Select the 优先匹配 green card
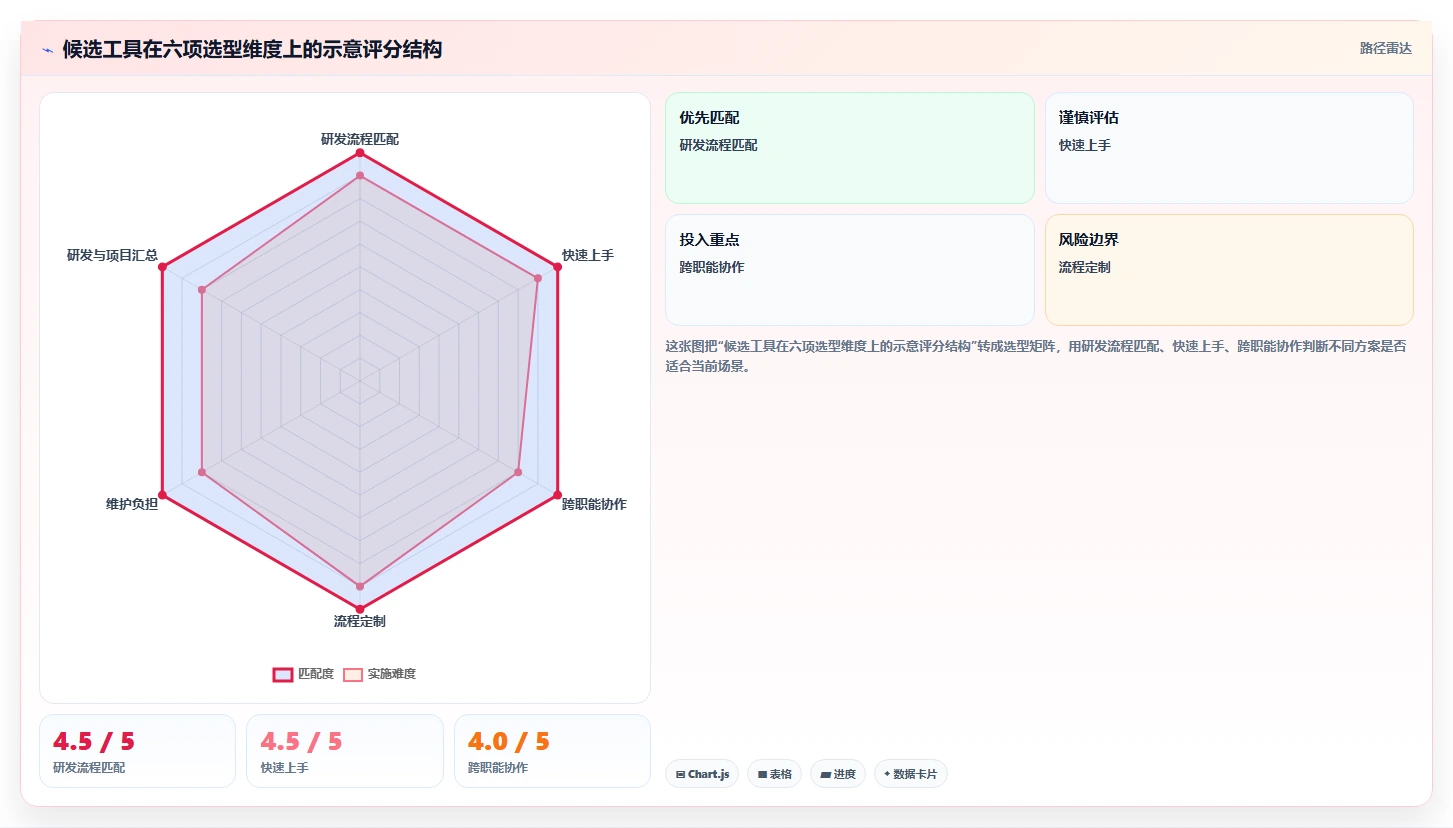 click(849, 148)
